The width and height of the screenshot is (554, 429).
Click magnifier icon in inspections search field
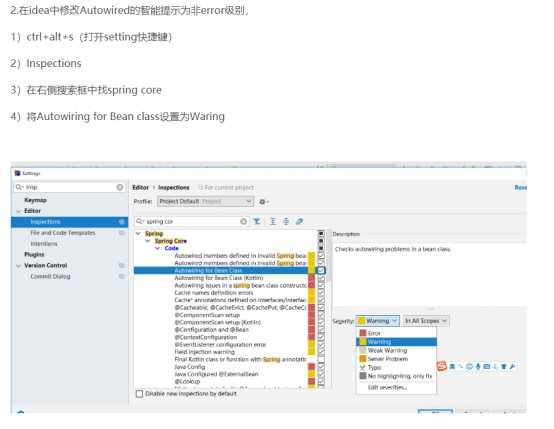click(x=140, y=221)
